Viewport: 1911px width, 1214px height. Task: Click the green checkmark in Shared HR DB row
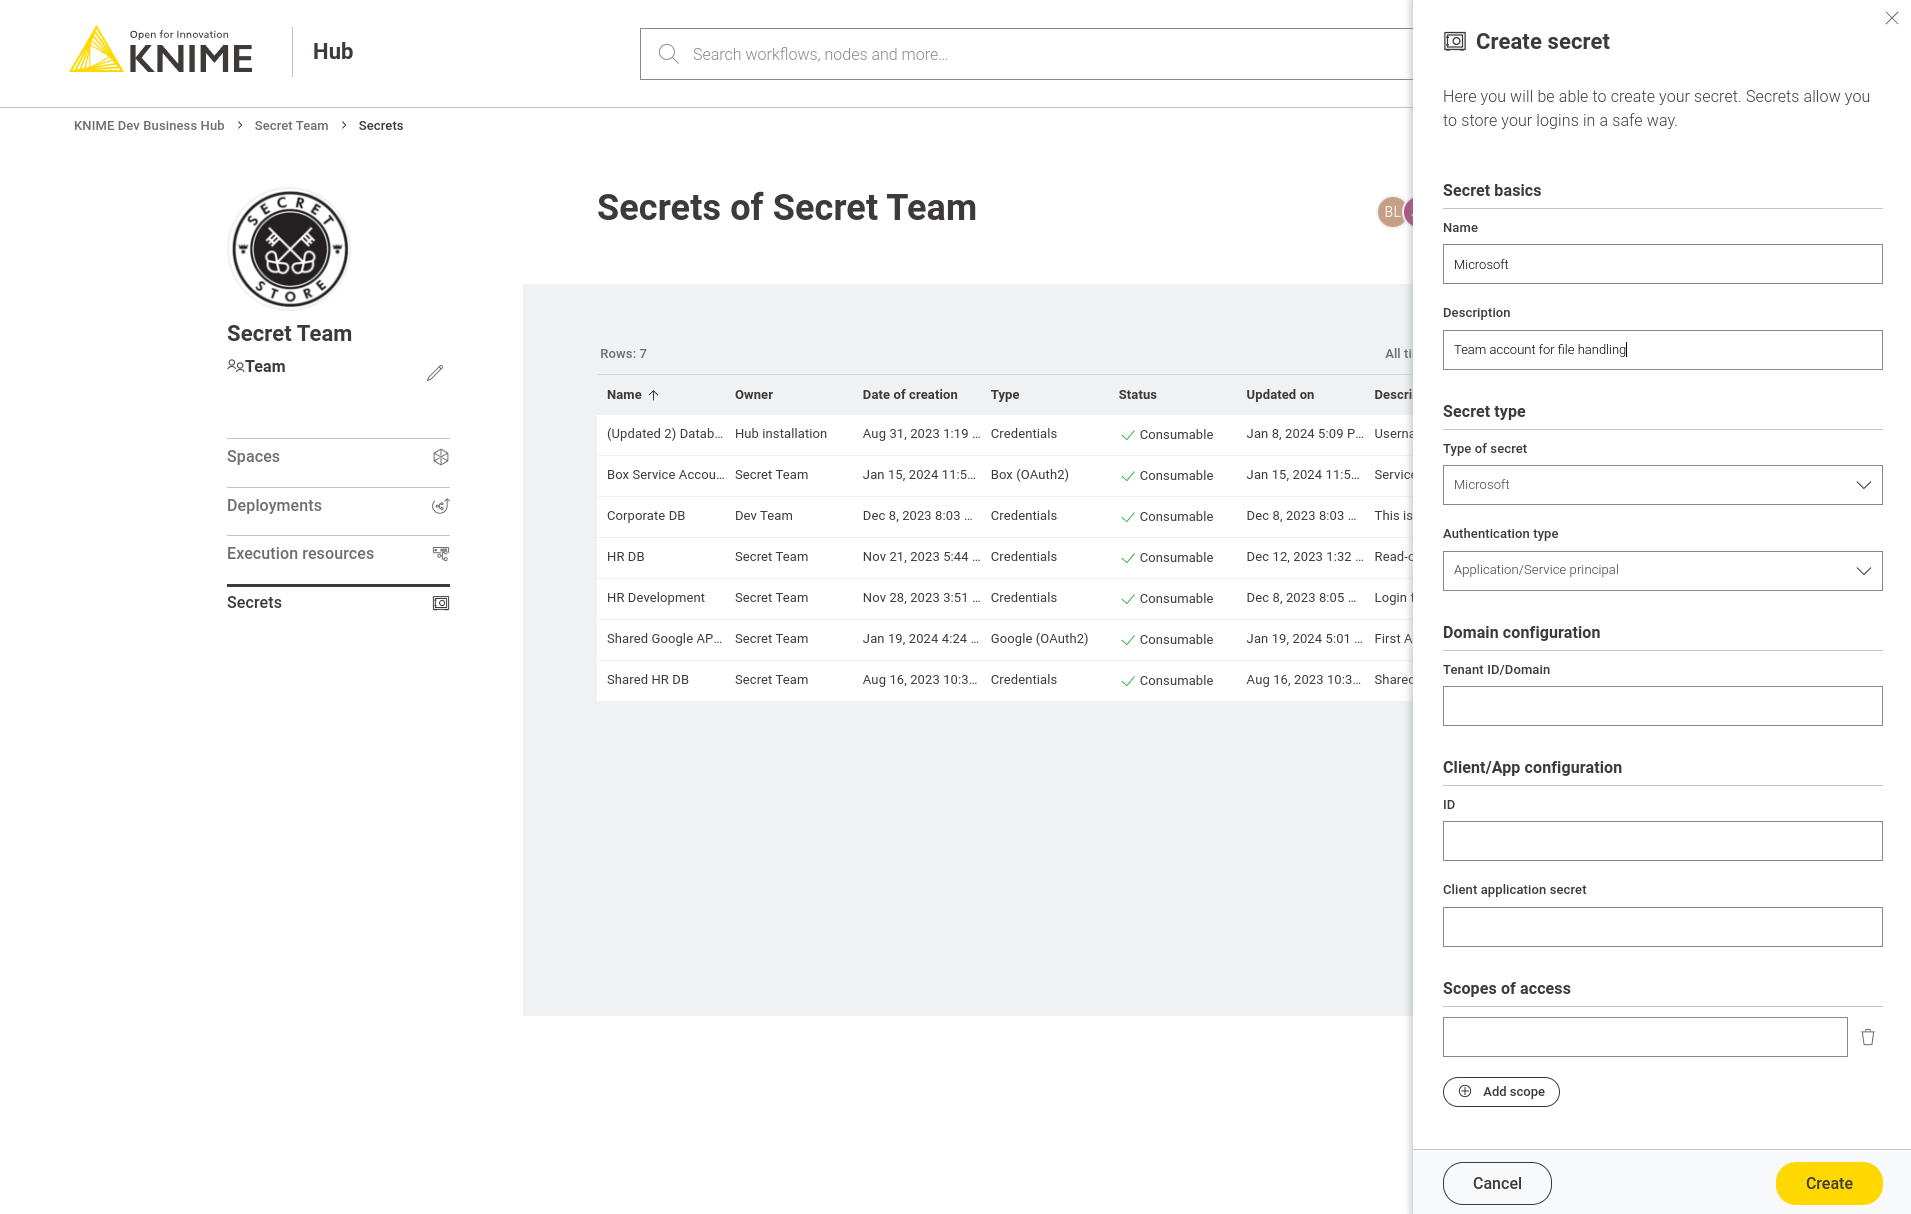pyautogui.click(x=1128, y=681)
